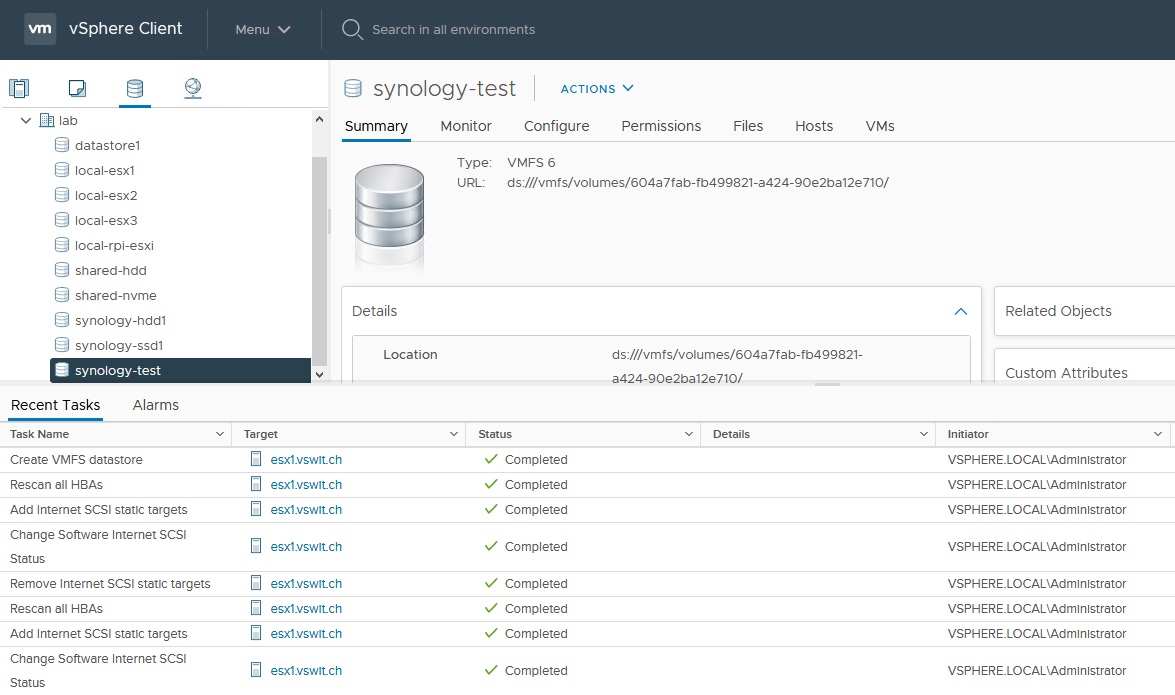
Task: Open the Menu dropdown in header
Action: [x=263, y=29]
